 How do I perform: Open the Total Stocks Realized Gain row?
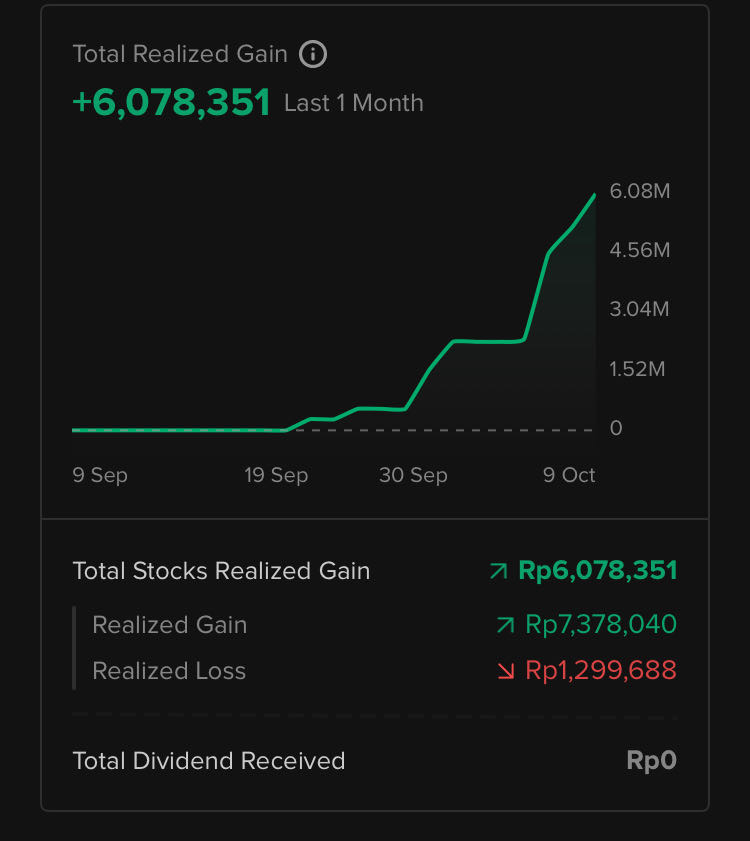pos(221,571)
